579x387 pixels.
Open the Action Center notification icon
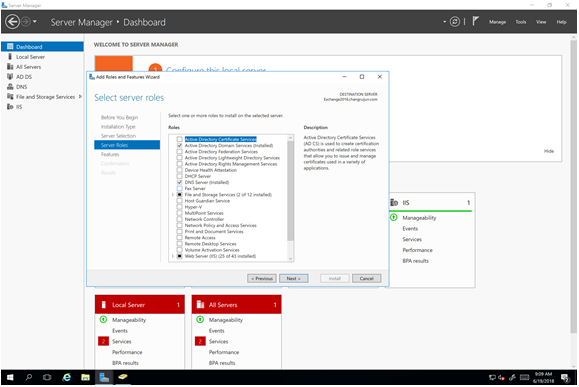click(x=565, y=377)
